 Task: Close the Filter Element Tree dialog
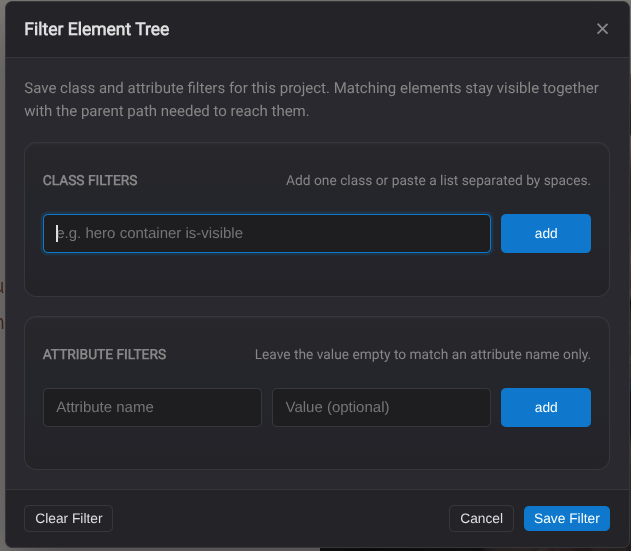(602, 29)
